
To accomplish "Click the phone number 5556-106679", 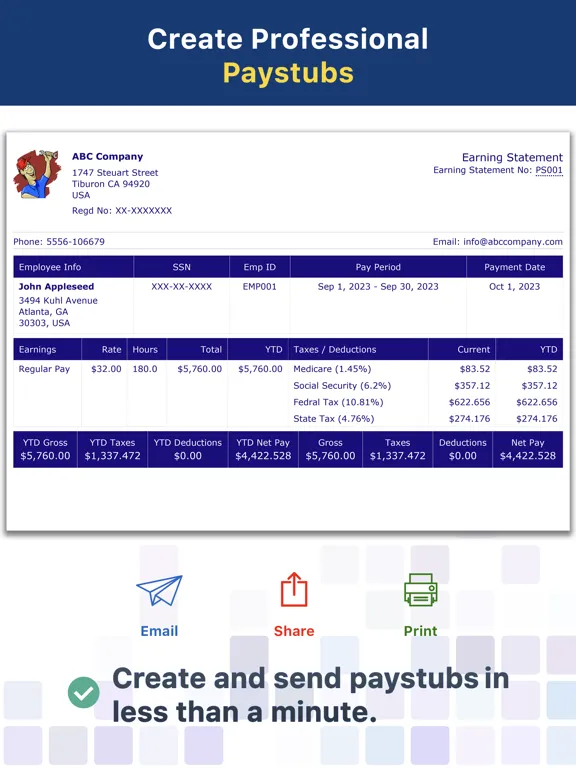I will (75, 241).
